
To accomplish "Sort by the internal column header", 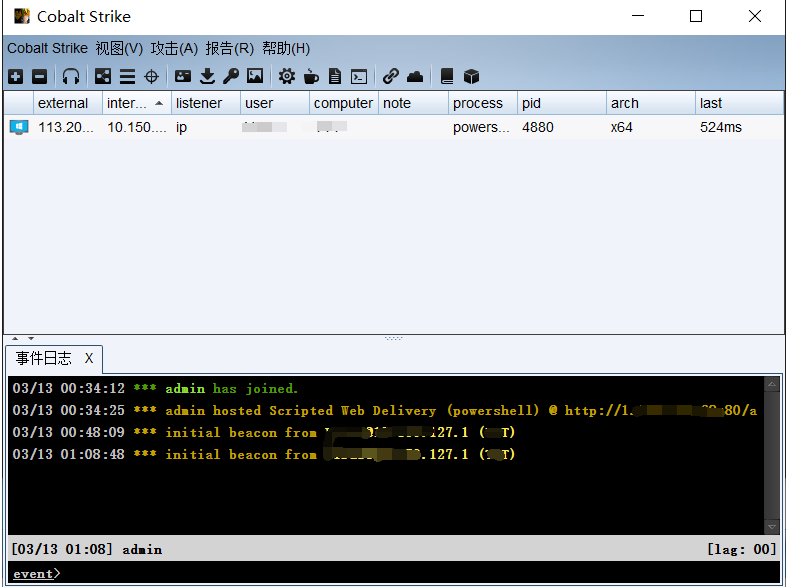I will point(137,103).
